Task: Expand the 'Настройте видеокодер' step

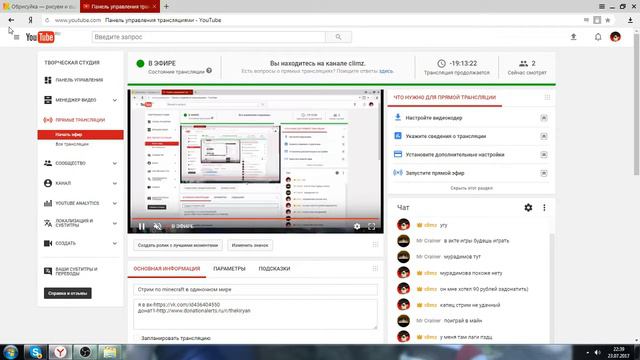Action: [544, 118]
